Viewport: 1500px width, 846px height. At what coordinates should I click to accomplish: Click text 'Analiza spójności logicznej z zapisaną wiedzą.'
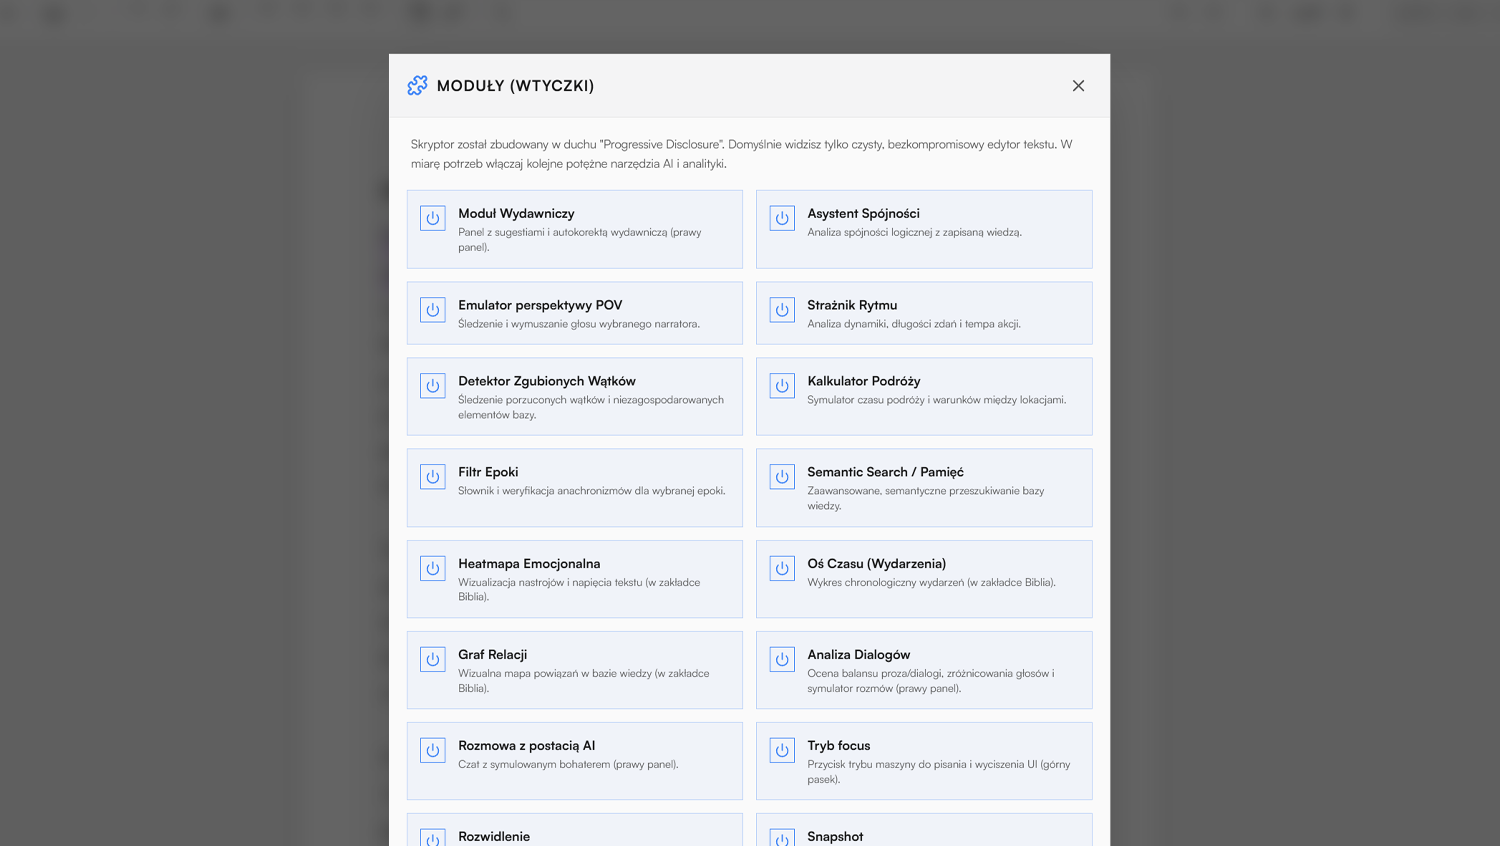point(915,232)
